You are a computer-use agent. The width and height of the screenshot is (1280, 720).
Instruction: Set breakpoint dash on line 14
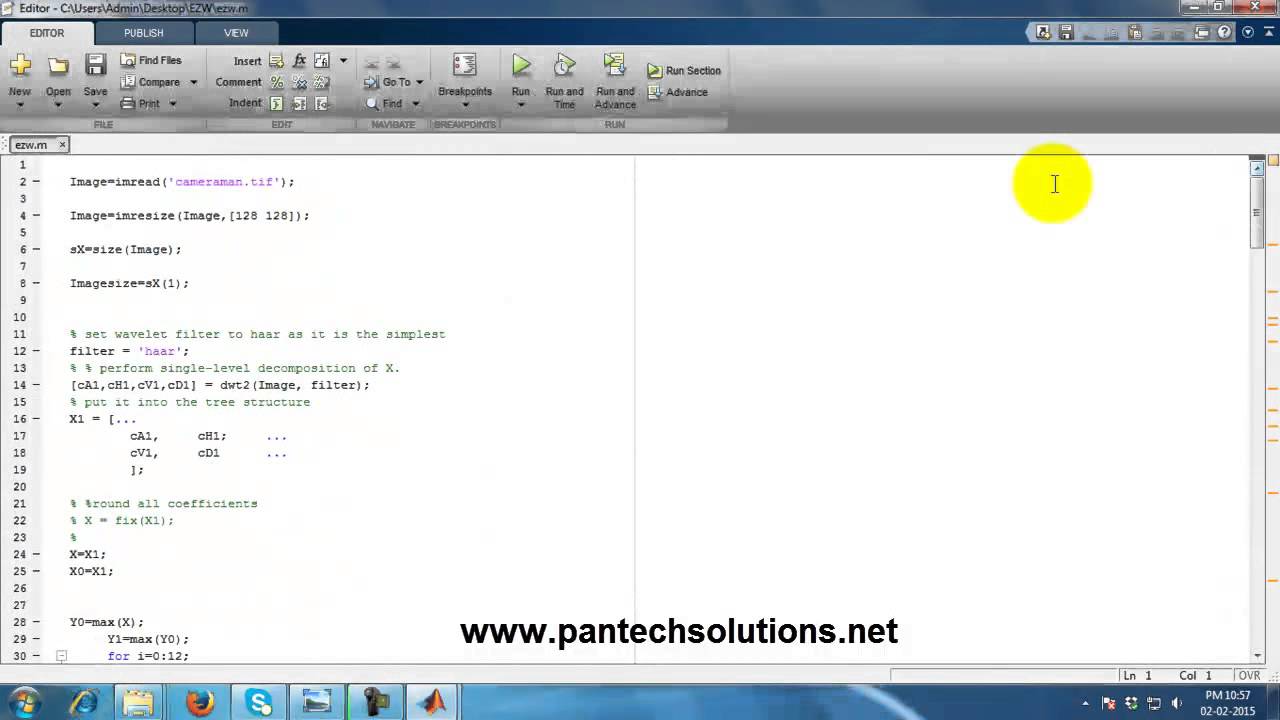tap(37, 385)
